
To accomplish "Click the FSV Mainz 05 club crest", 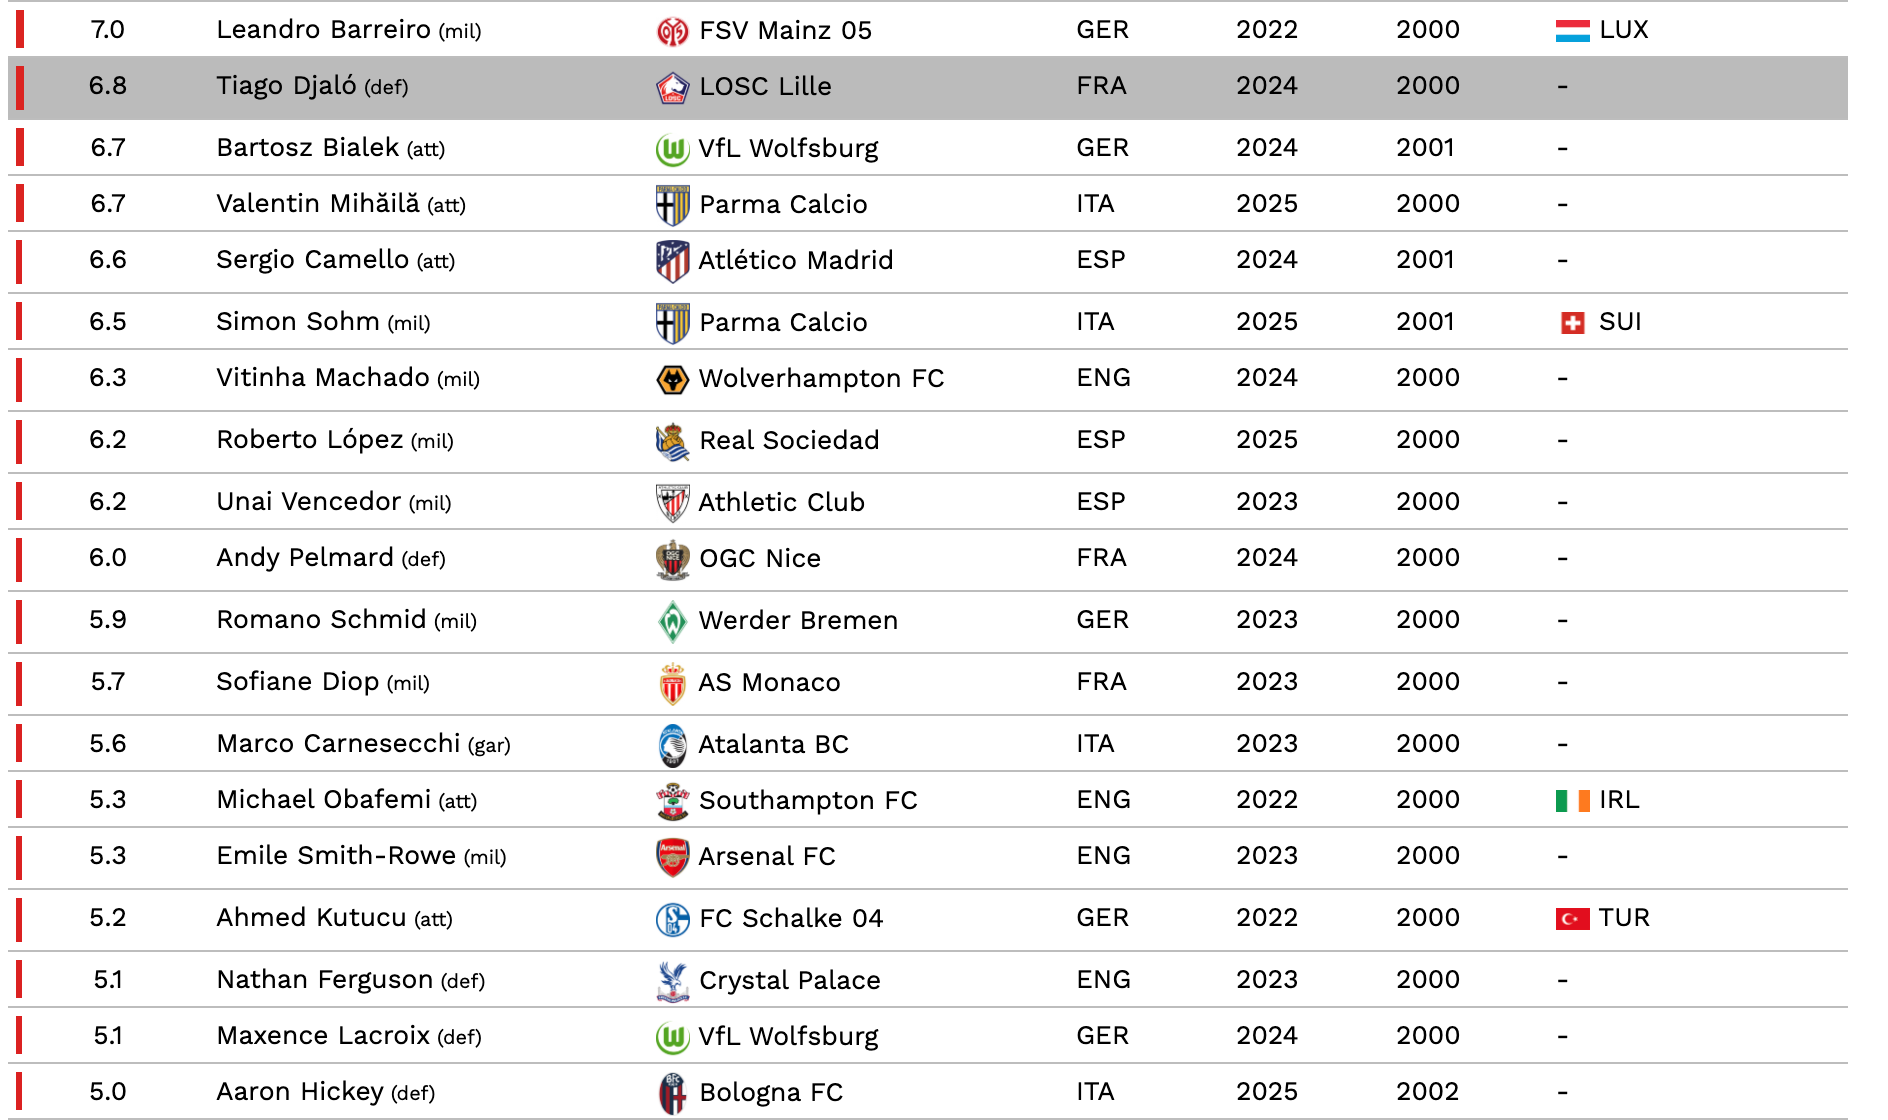I will (x=672, y=31).
